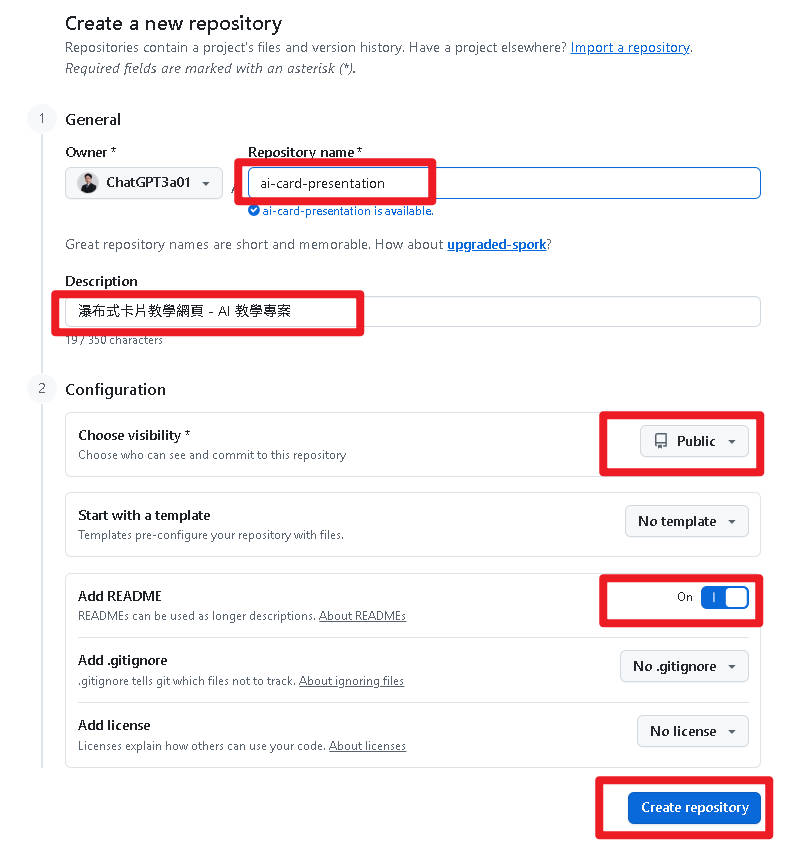The height and width of the screenshot is (851, 809).
Task: Click the step 2 Configuration number marker
Action: click(x=42, y=388)
